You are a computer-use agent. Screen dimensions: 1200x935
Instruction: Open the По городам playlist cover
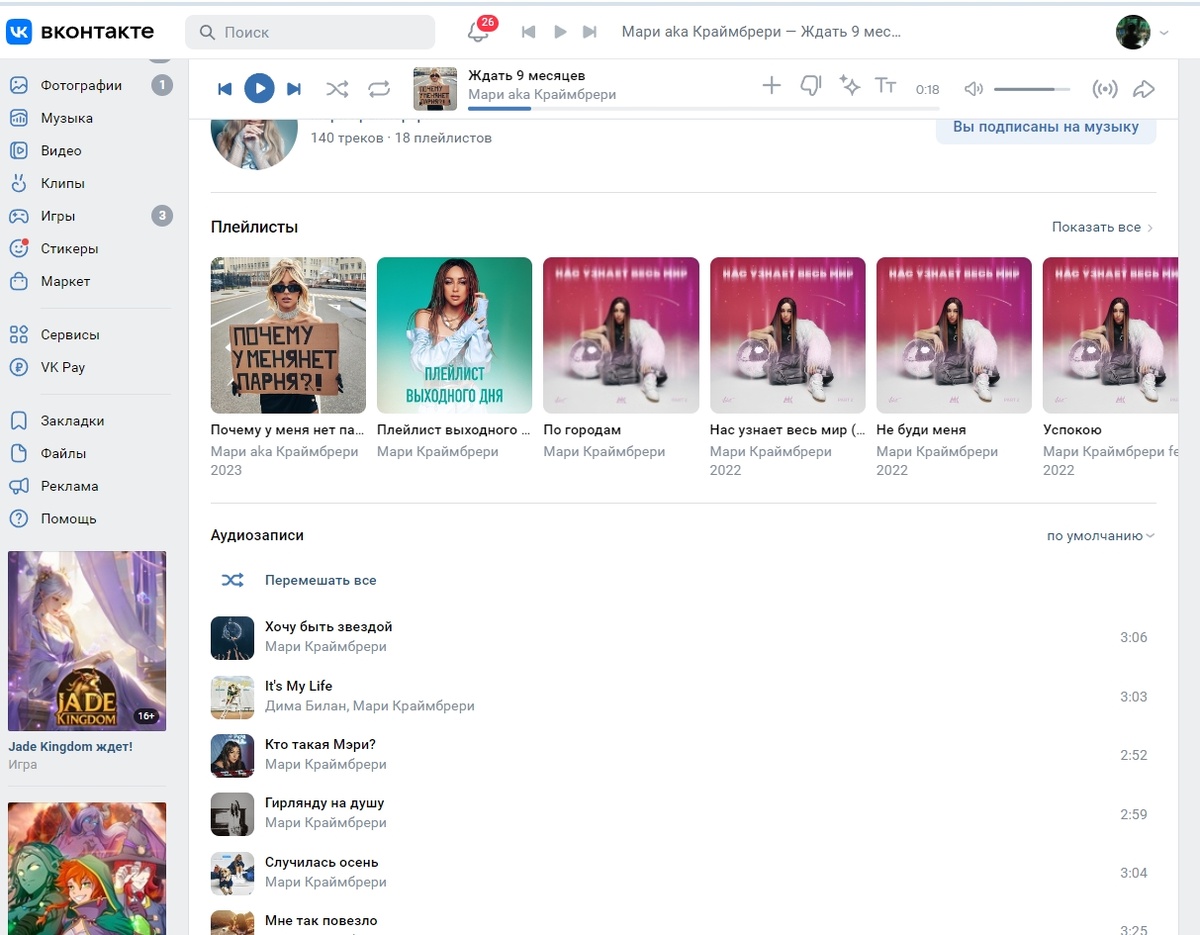point(621,335)
